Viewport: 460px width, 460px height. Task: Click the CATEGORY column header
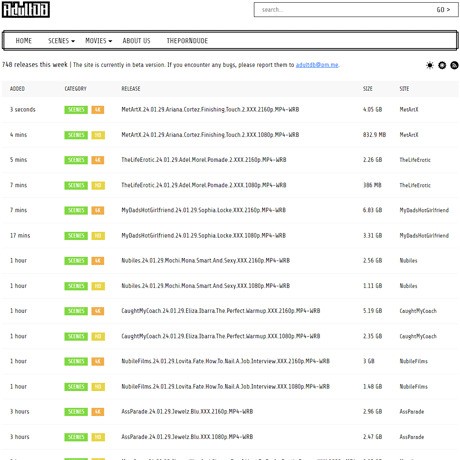click(75, 89)
